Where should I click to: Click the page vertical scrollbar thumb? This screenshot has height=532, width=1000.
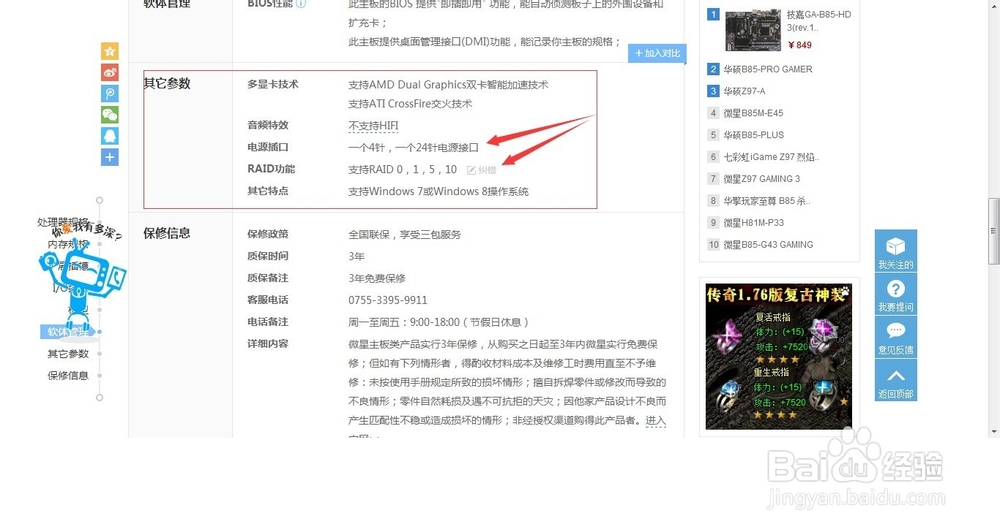tap(994, 231)
